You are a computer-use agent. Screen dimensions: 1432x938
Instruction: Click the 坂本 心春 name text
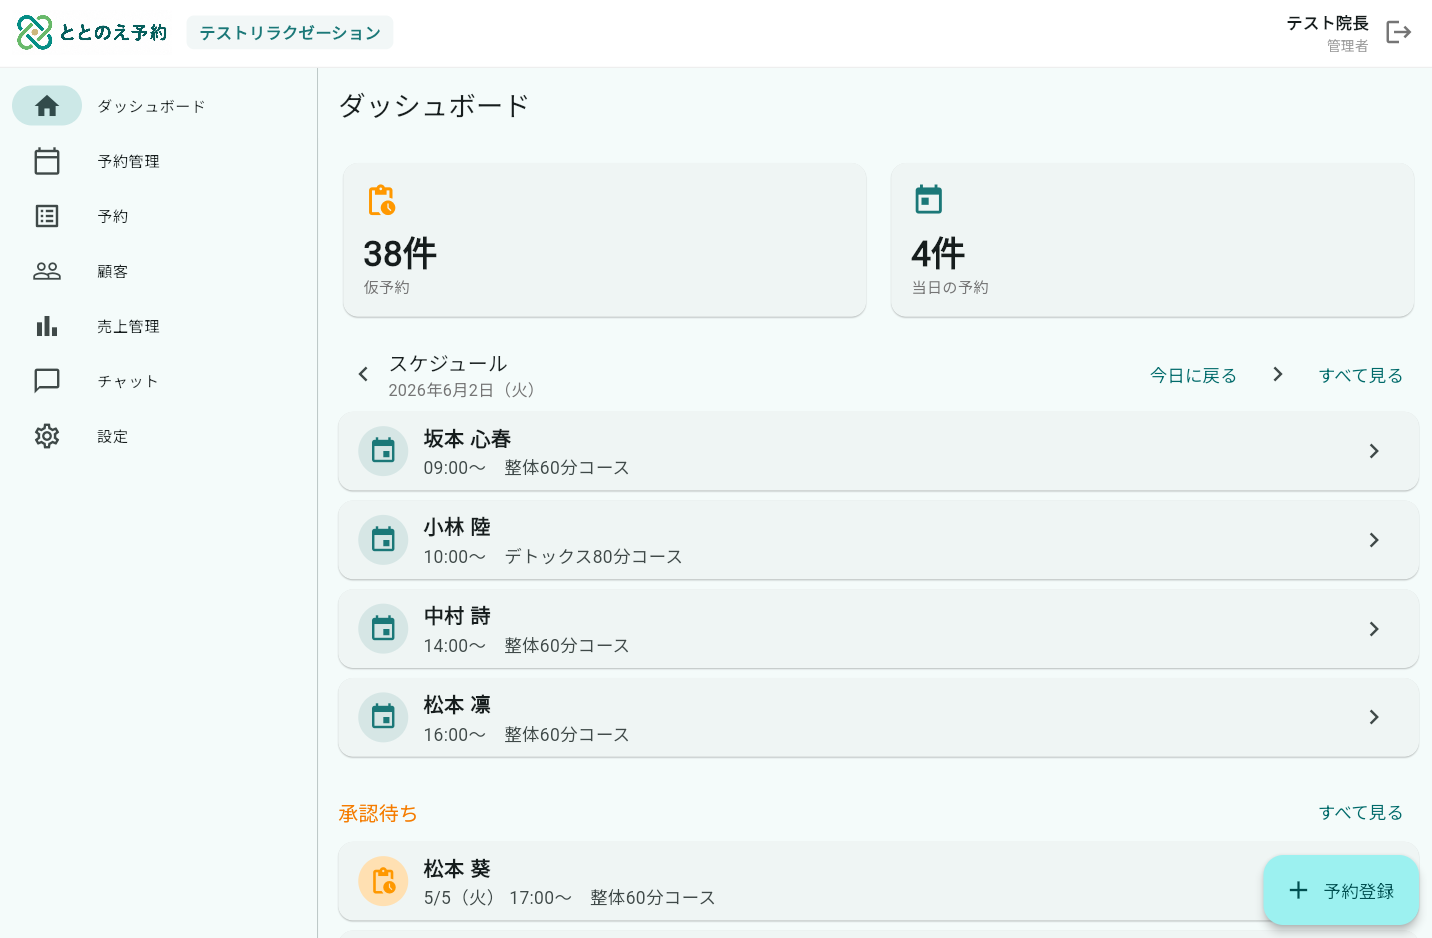467,439
